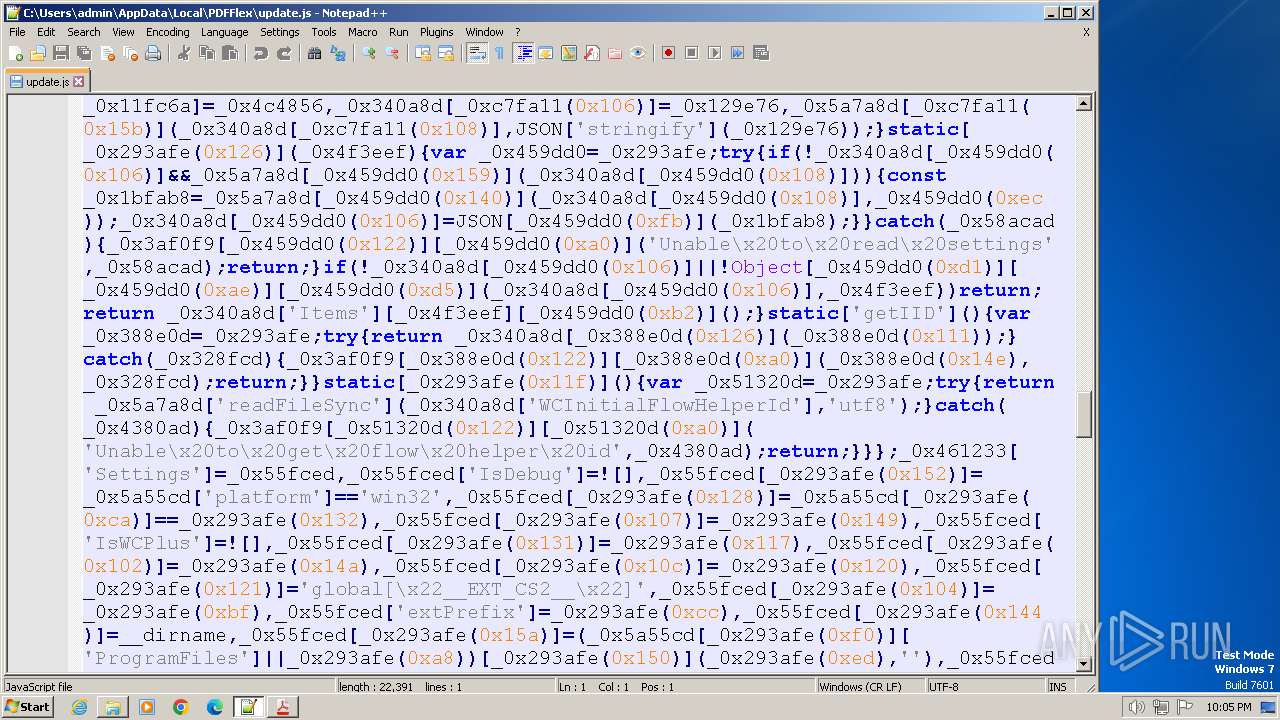Open the View menu

pos(123,32)
